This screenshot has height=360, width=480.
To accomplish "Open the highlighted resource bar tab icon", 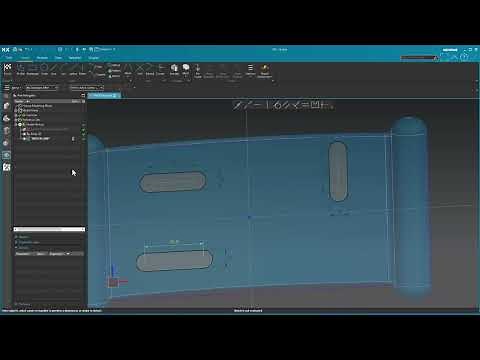I will (x=6, y=155).
